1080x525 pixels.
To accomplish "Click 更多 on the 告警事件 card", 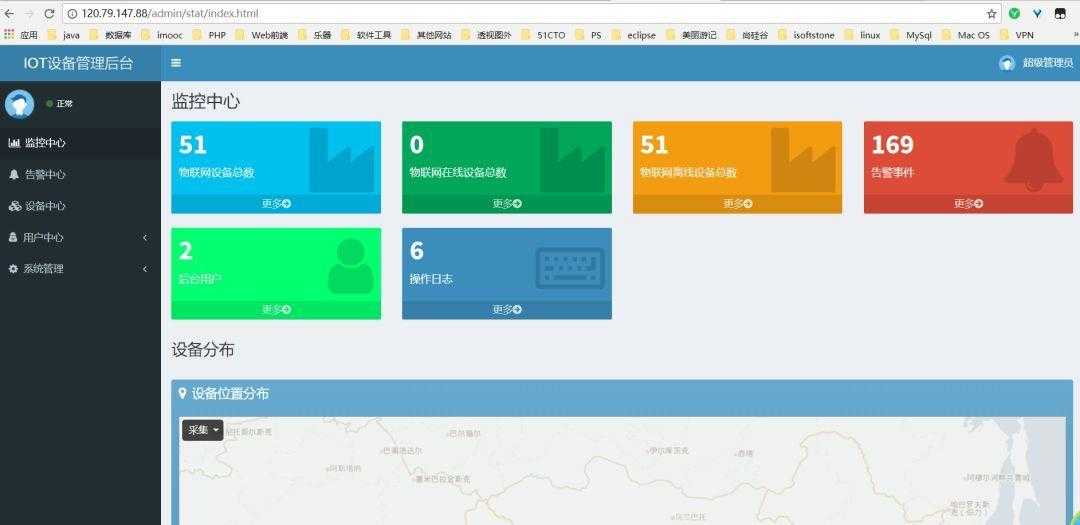I will click(968, 203).
